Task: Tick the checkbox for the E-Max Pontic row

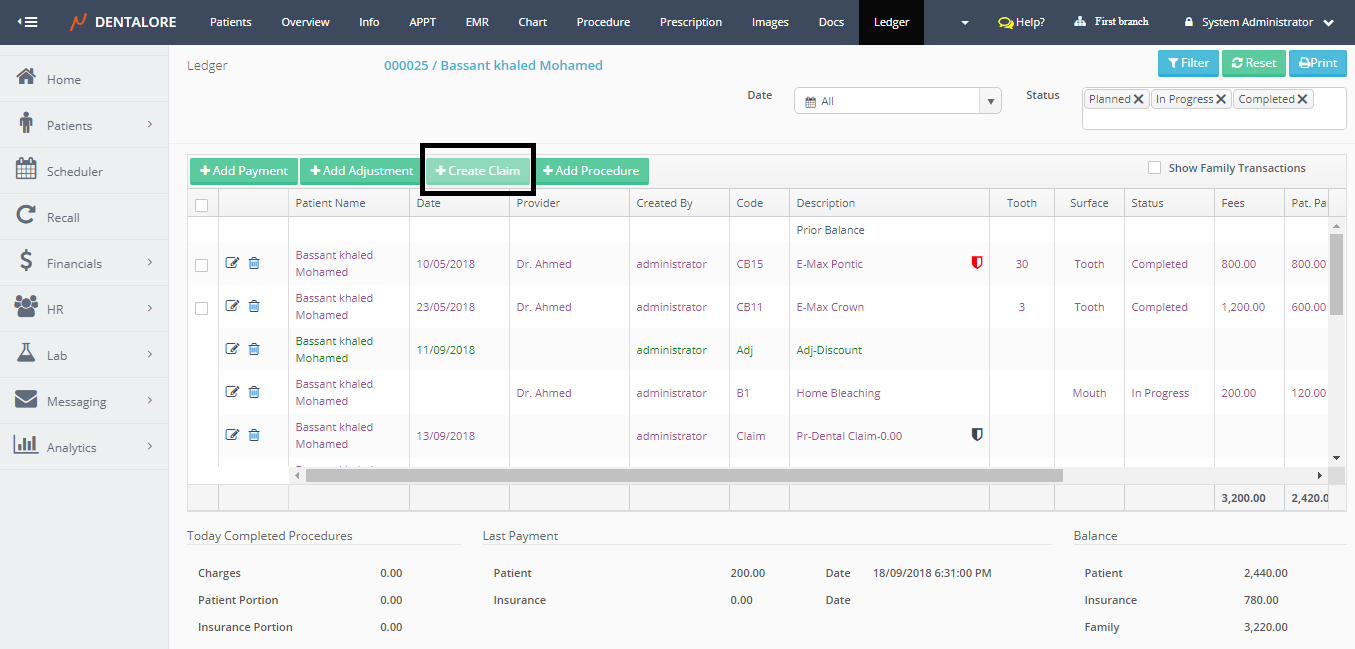Action: pos(202,265)
